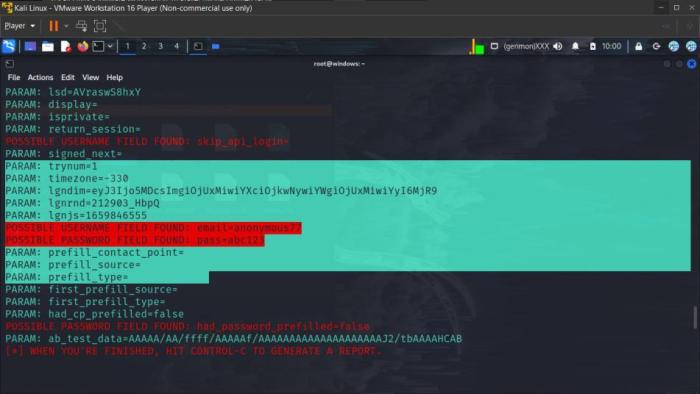The image size is (700, 394).
Task: Click the 'timezone=-330' line
Action: pyautogui.click(x=67, y=178)
